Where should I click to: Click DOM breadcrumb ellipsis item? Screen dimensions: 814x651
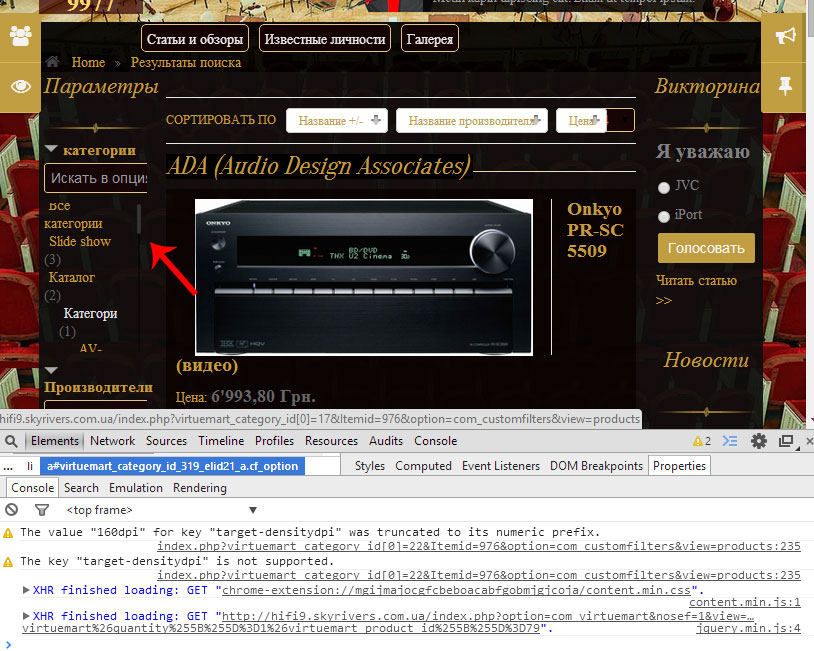click(x=8, y=466)
